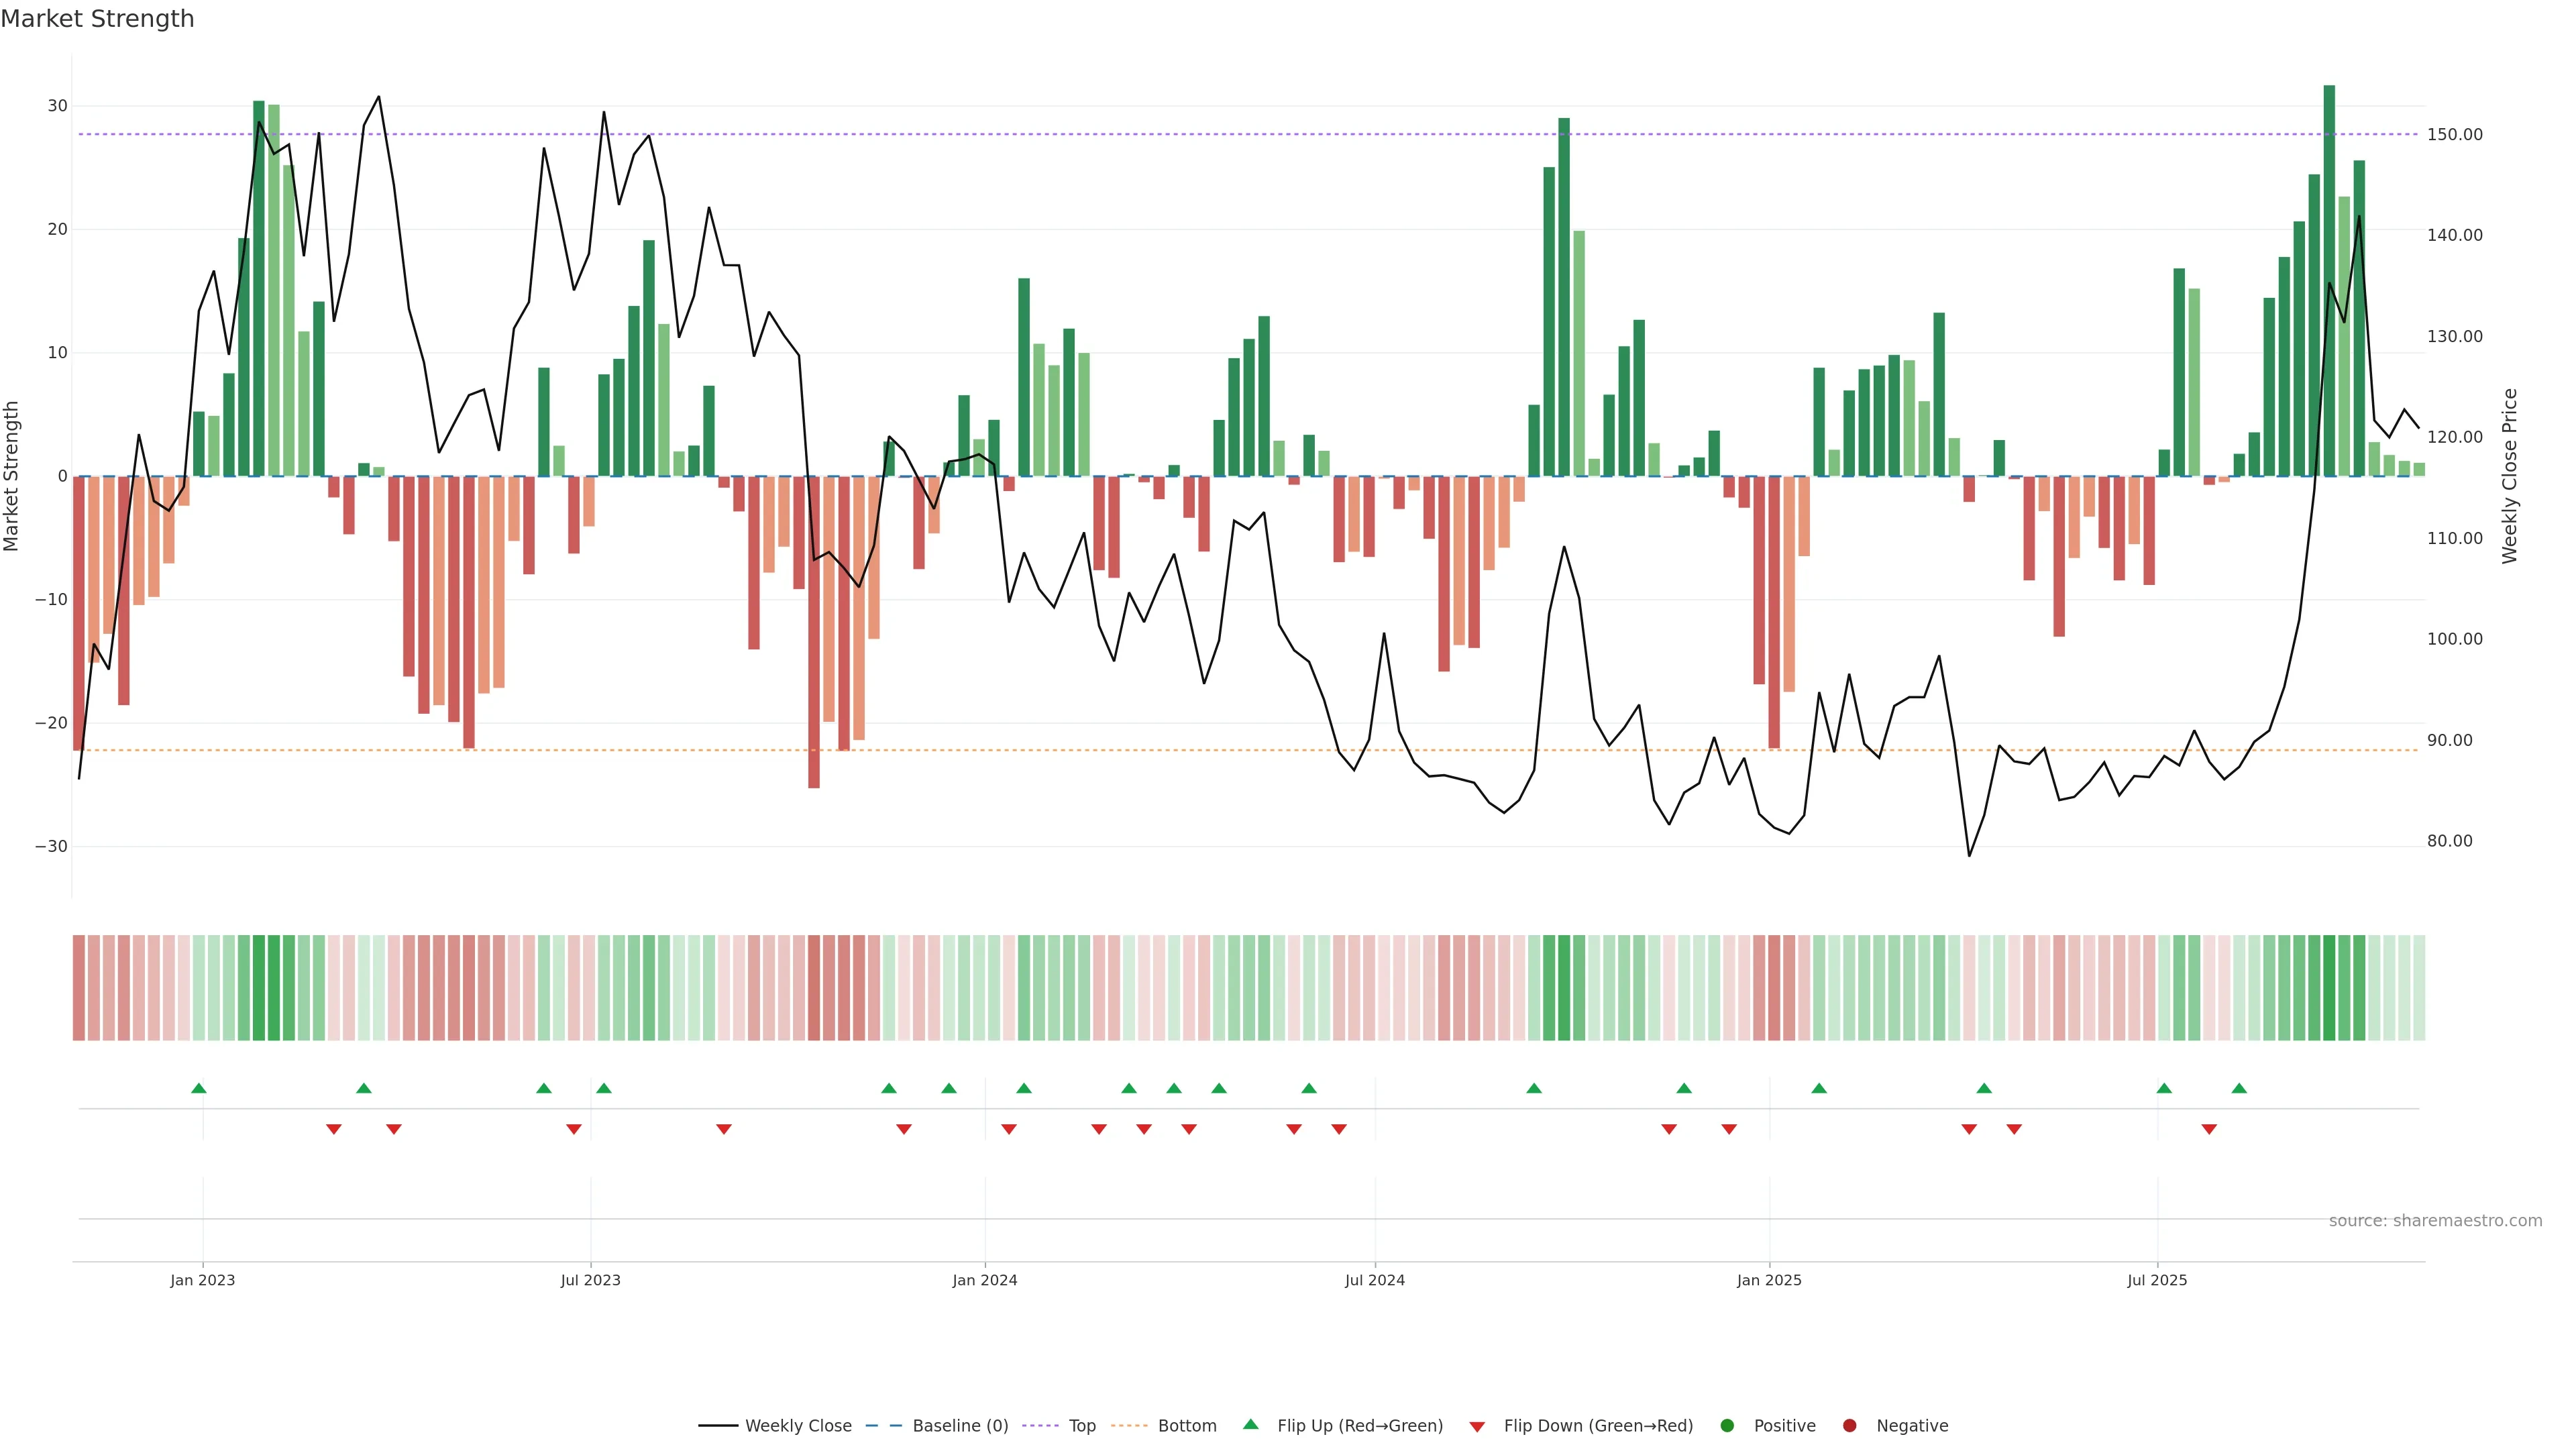This screenshot has width=2576, height=1449.
Task: Click the dark red Negative circle legend icon
Action: point(1849,1426)
